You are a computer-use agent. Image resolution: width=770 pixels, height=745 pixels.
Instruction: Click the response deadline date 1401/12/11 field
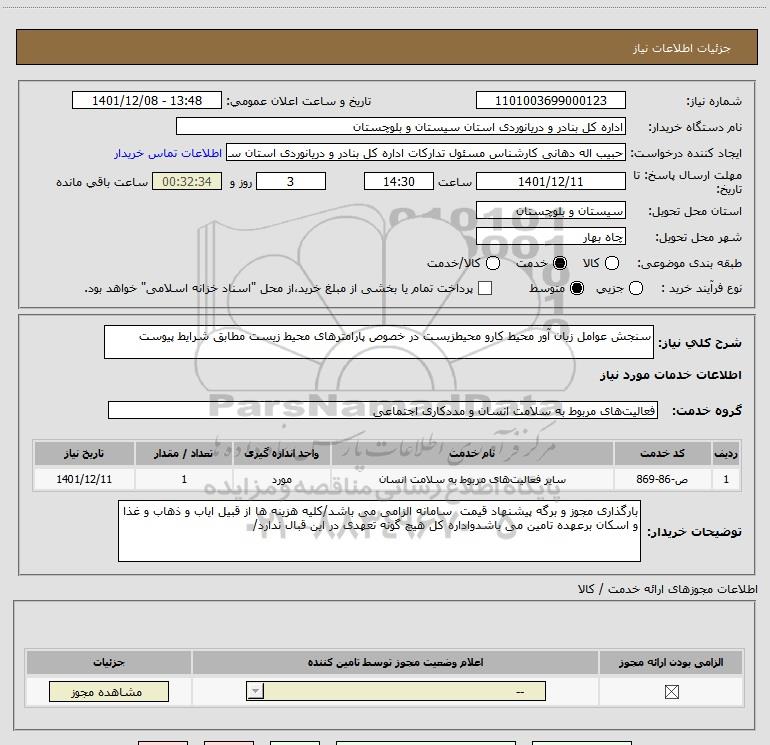550,181
